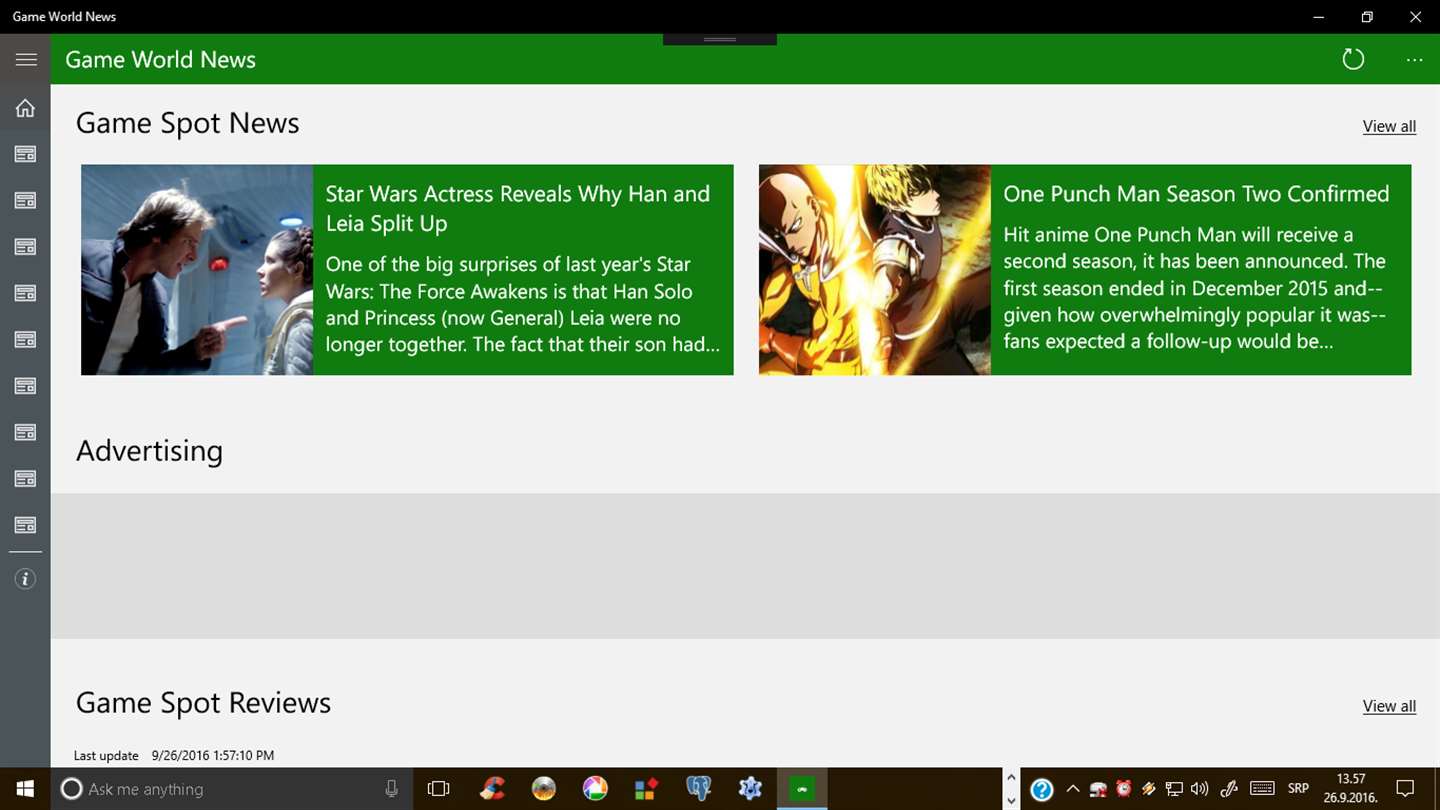Click the 'Game Spot News' section heading
This screenshot has width=1440, height=810.
pos(188,123)
